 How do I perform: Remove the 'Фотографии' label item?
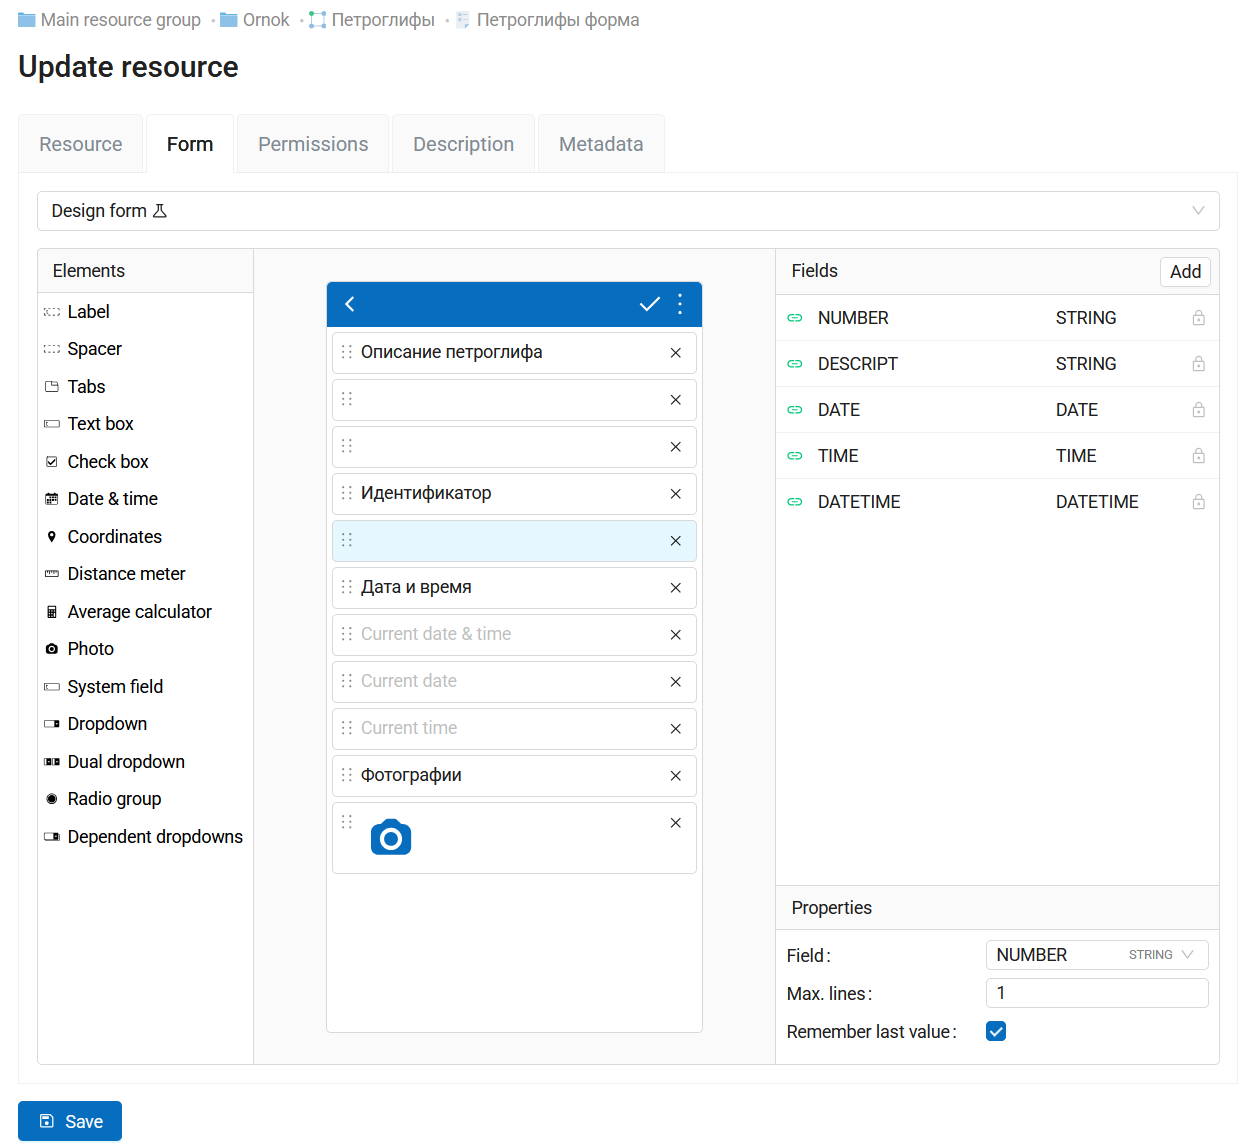676,776
